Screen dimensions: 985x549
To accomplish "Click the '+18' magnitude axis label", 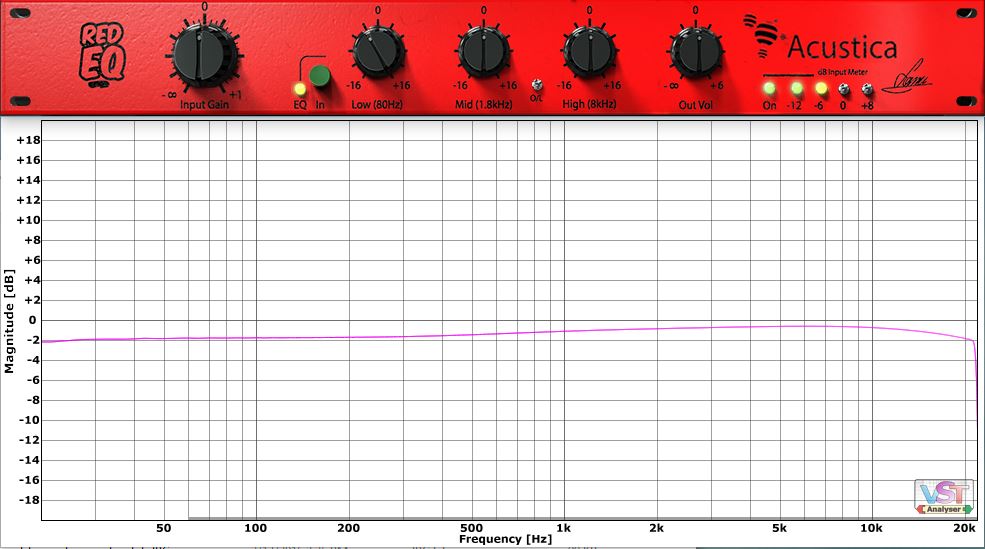I will coord(28,140).
